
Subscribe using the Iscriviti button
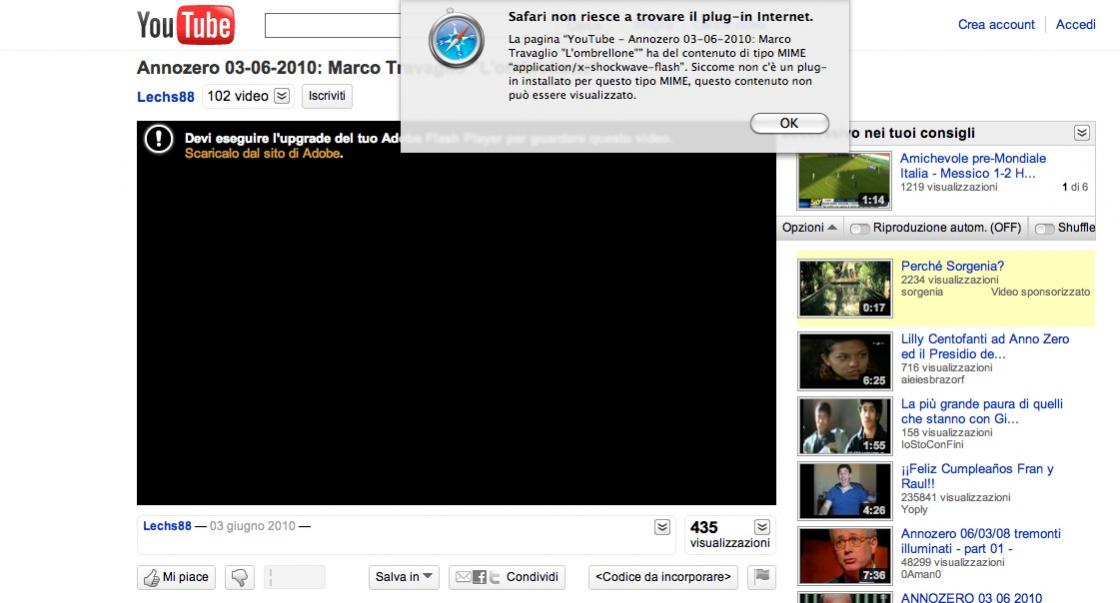coord(326,96)
